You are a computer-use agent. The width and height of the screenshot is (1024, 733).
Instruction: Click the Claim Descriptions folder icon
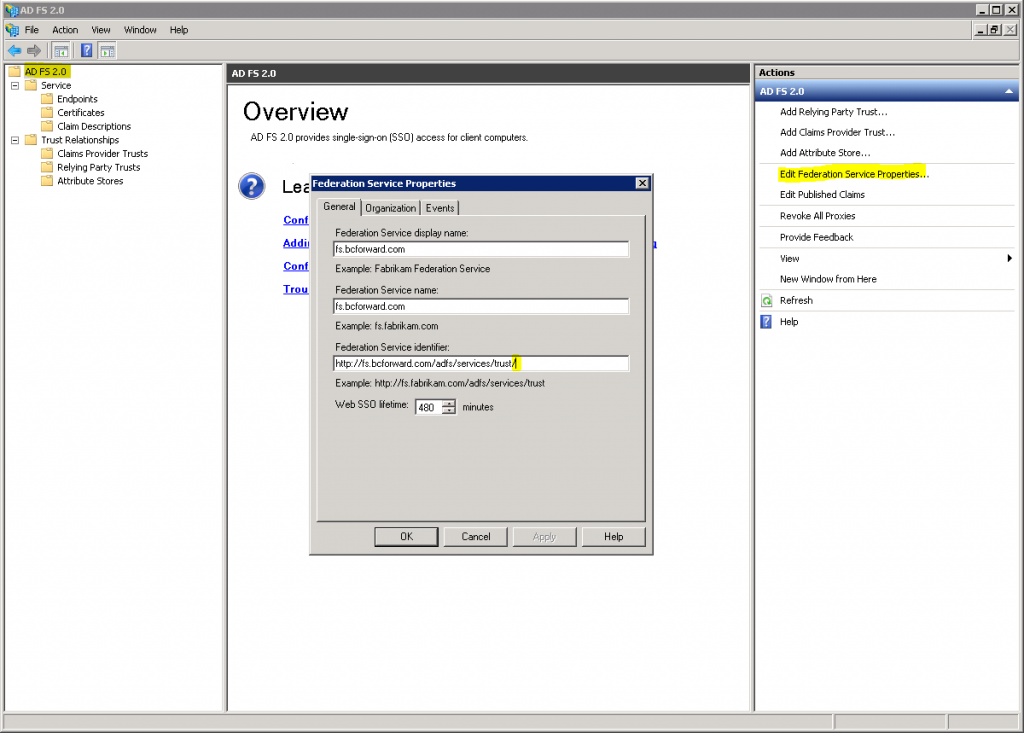pyautogui.click(x=47, y=126)
